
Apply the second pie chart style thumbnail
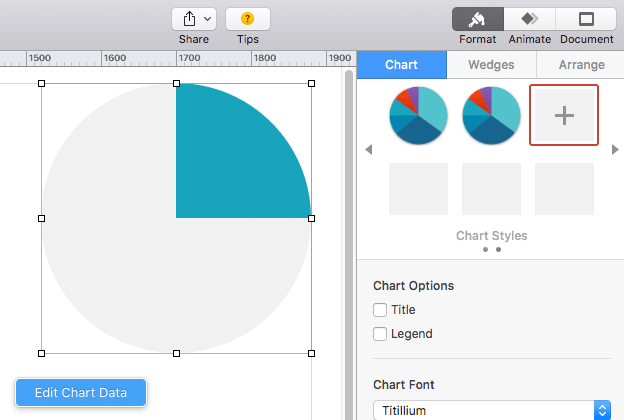coord(491,115)
